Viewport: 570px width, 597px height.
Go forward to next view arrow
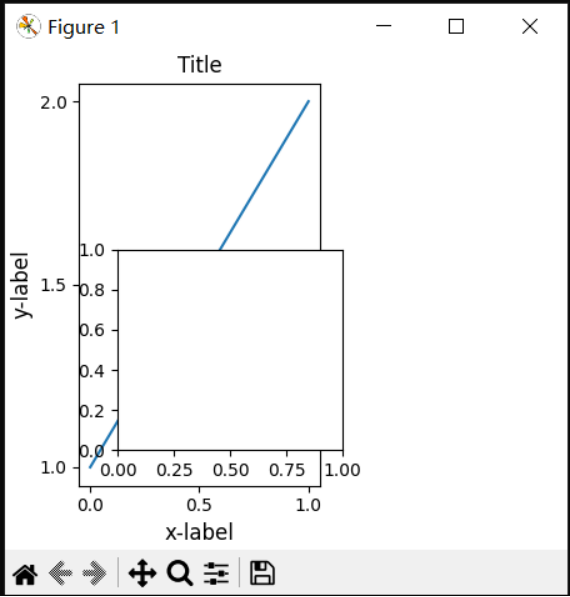coord(94,573)
